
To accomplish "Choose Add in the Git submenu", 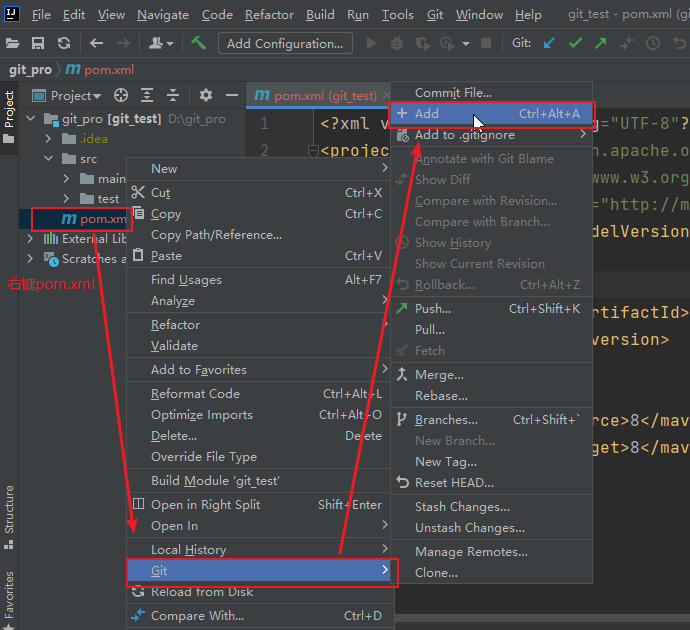I will point(492,114).
